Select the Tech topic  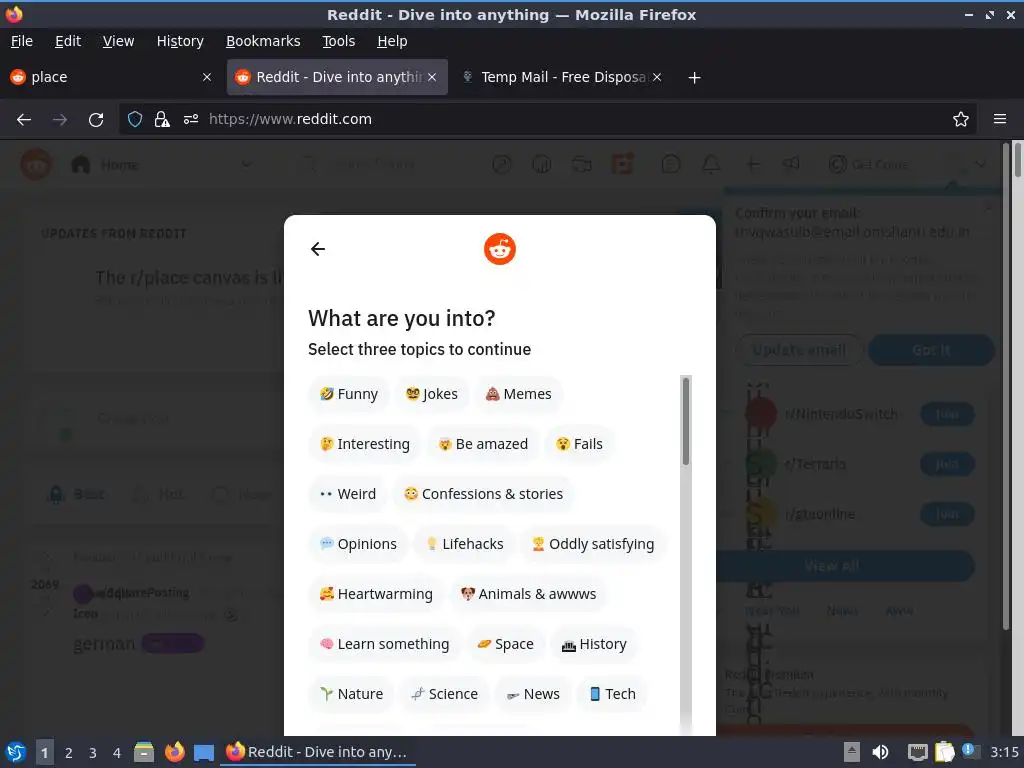(x=612, y=694)
